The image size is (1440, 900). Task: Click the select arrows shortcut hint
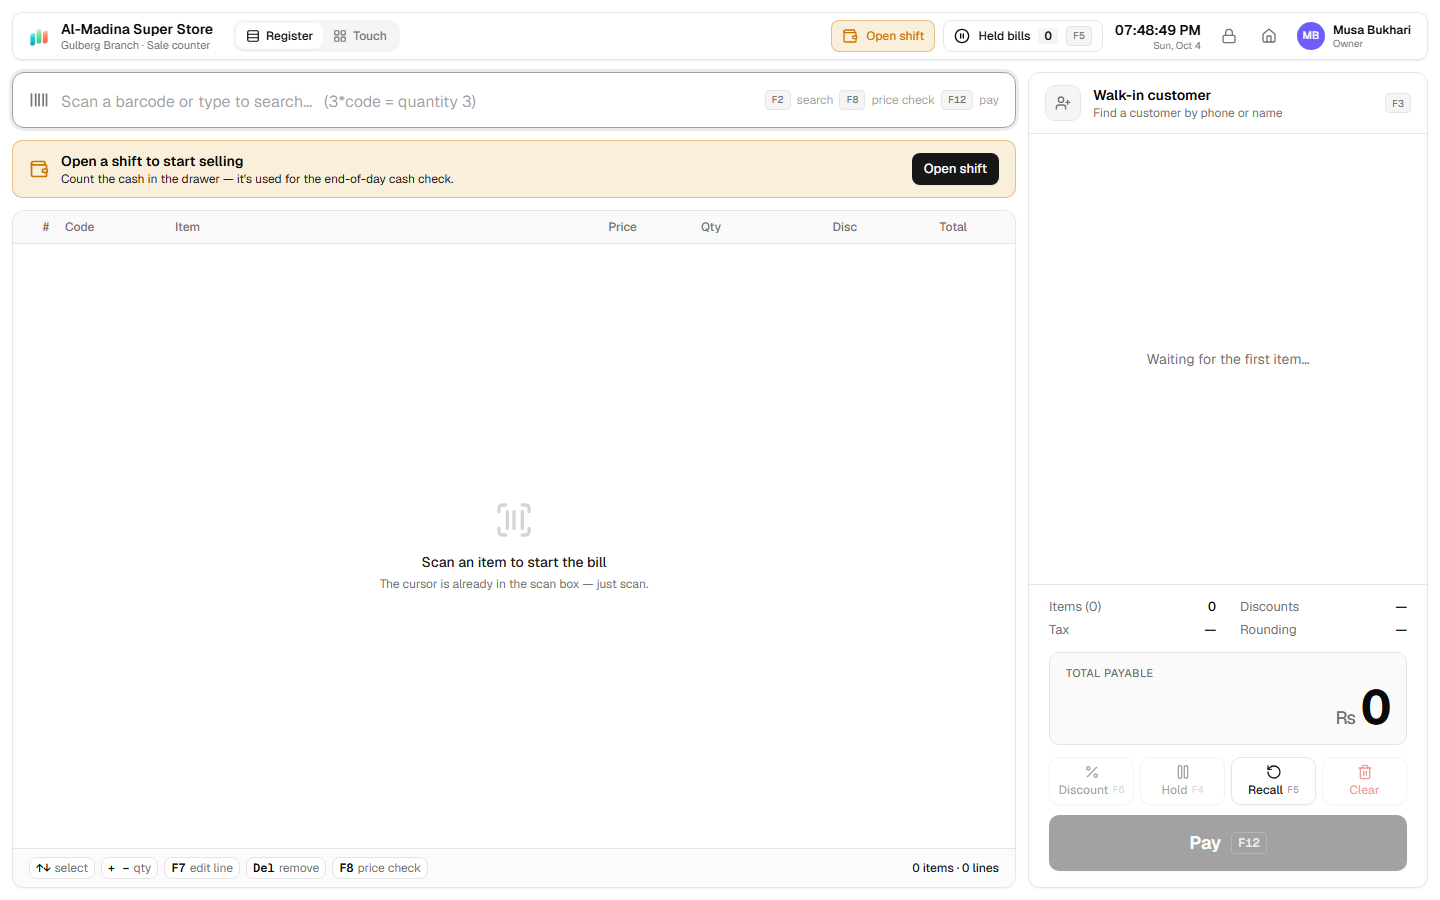[x=62, y=868]
